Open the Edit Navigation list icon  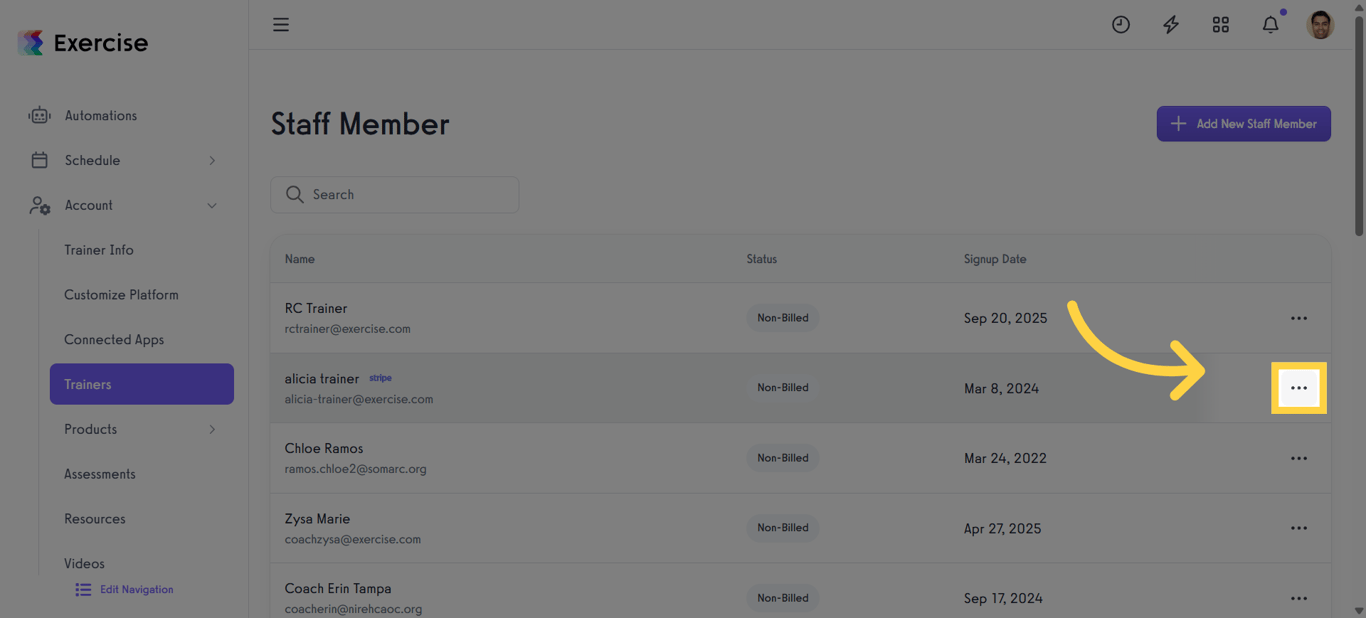click(x=83, y=589)
